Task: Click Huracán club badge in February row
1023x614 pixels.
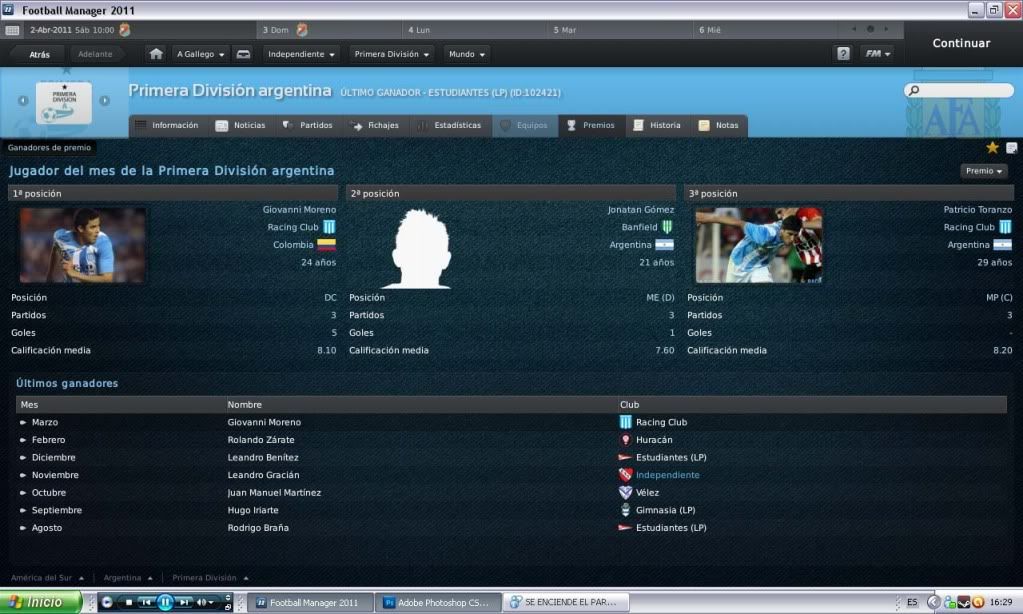Action: (625, 440)
